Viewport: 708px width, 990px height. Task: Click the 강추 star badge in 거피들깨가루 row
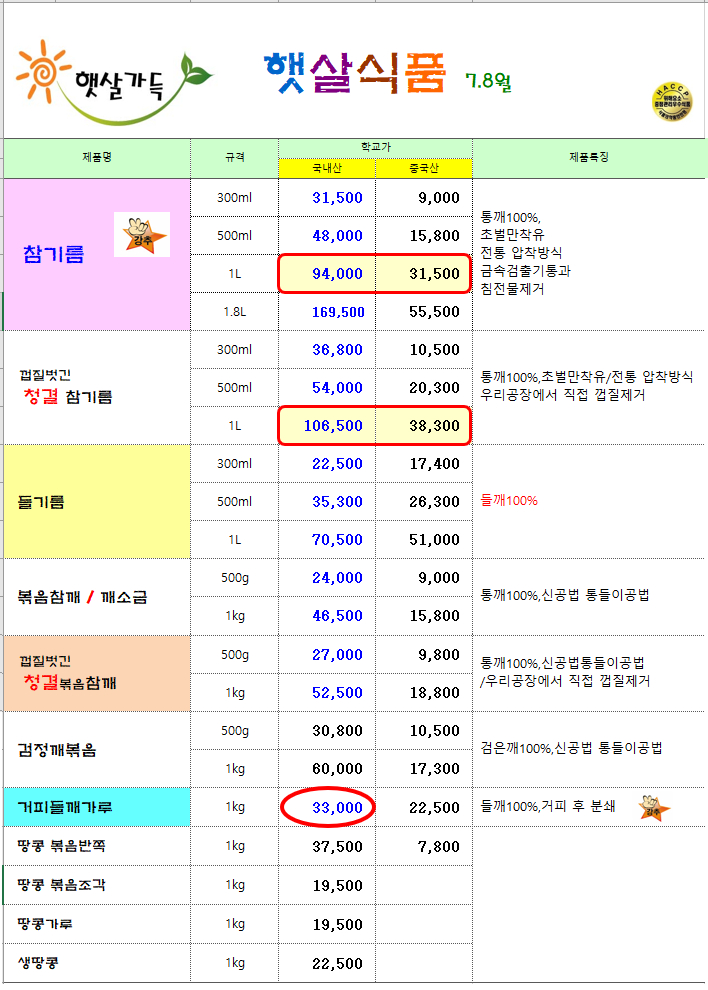coord(654,808)
